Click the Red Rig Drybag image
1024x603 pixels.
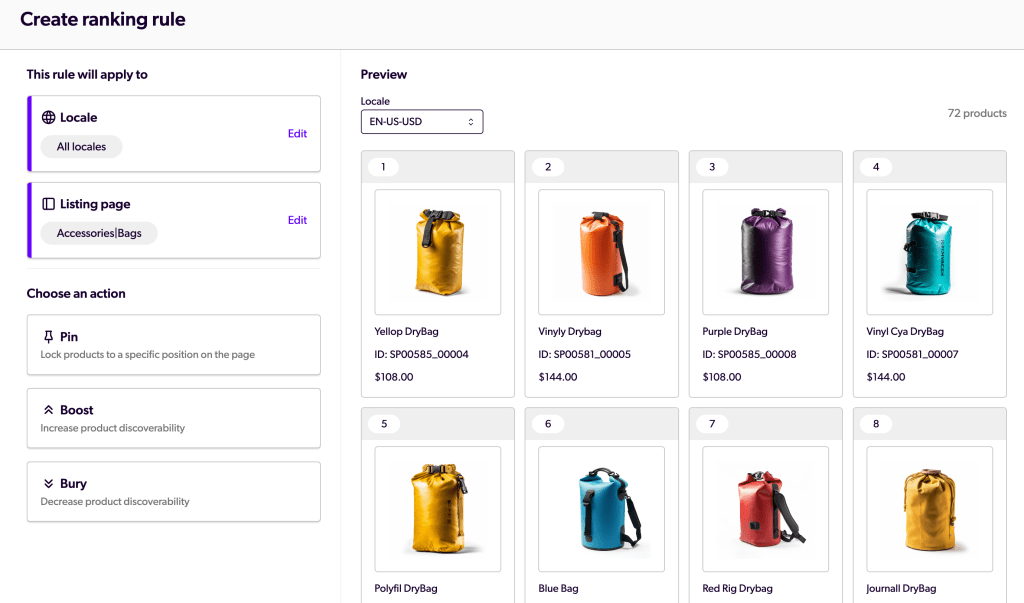765,508
